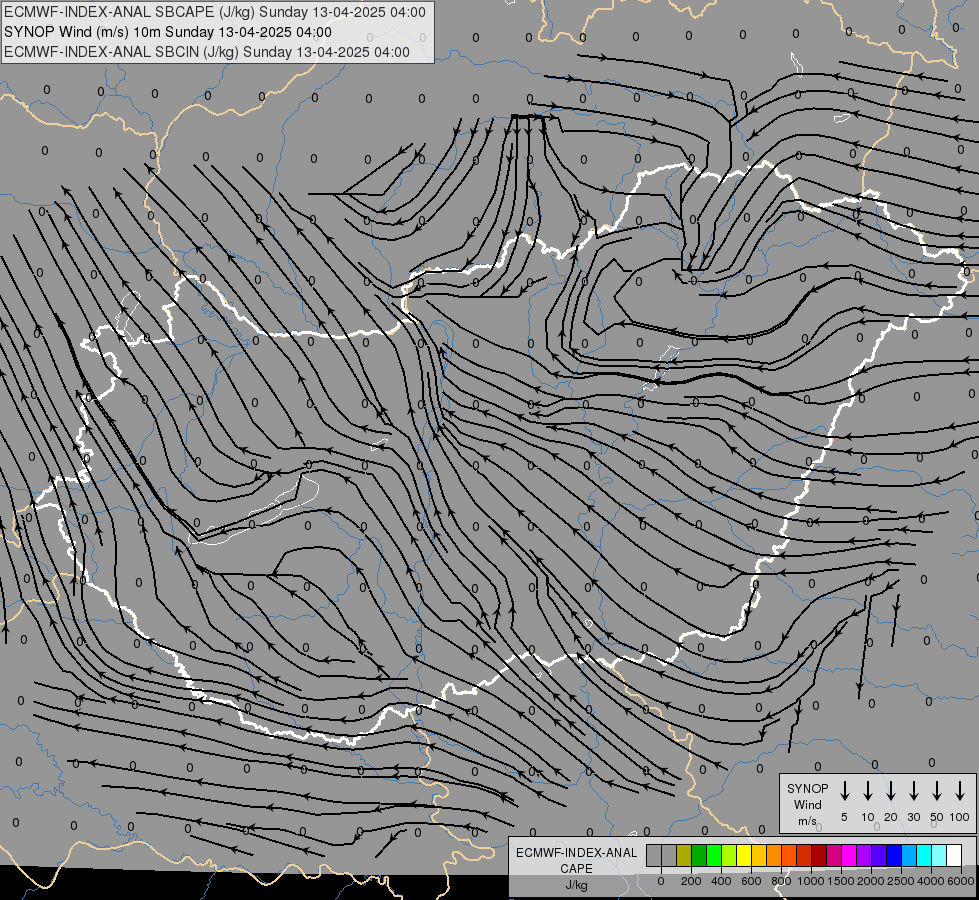This screenshot has width=979, height=900.
Task: Pick the dark green CAPE scale swatch
Action: (699, 856)
